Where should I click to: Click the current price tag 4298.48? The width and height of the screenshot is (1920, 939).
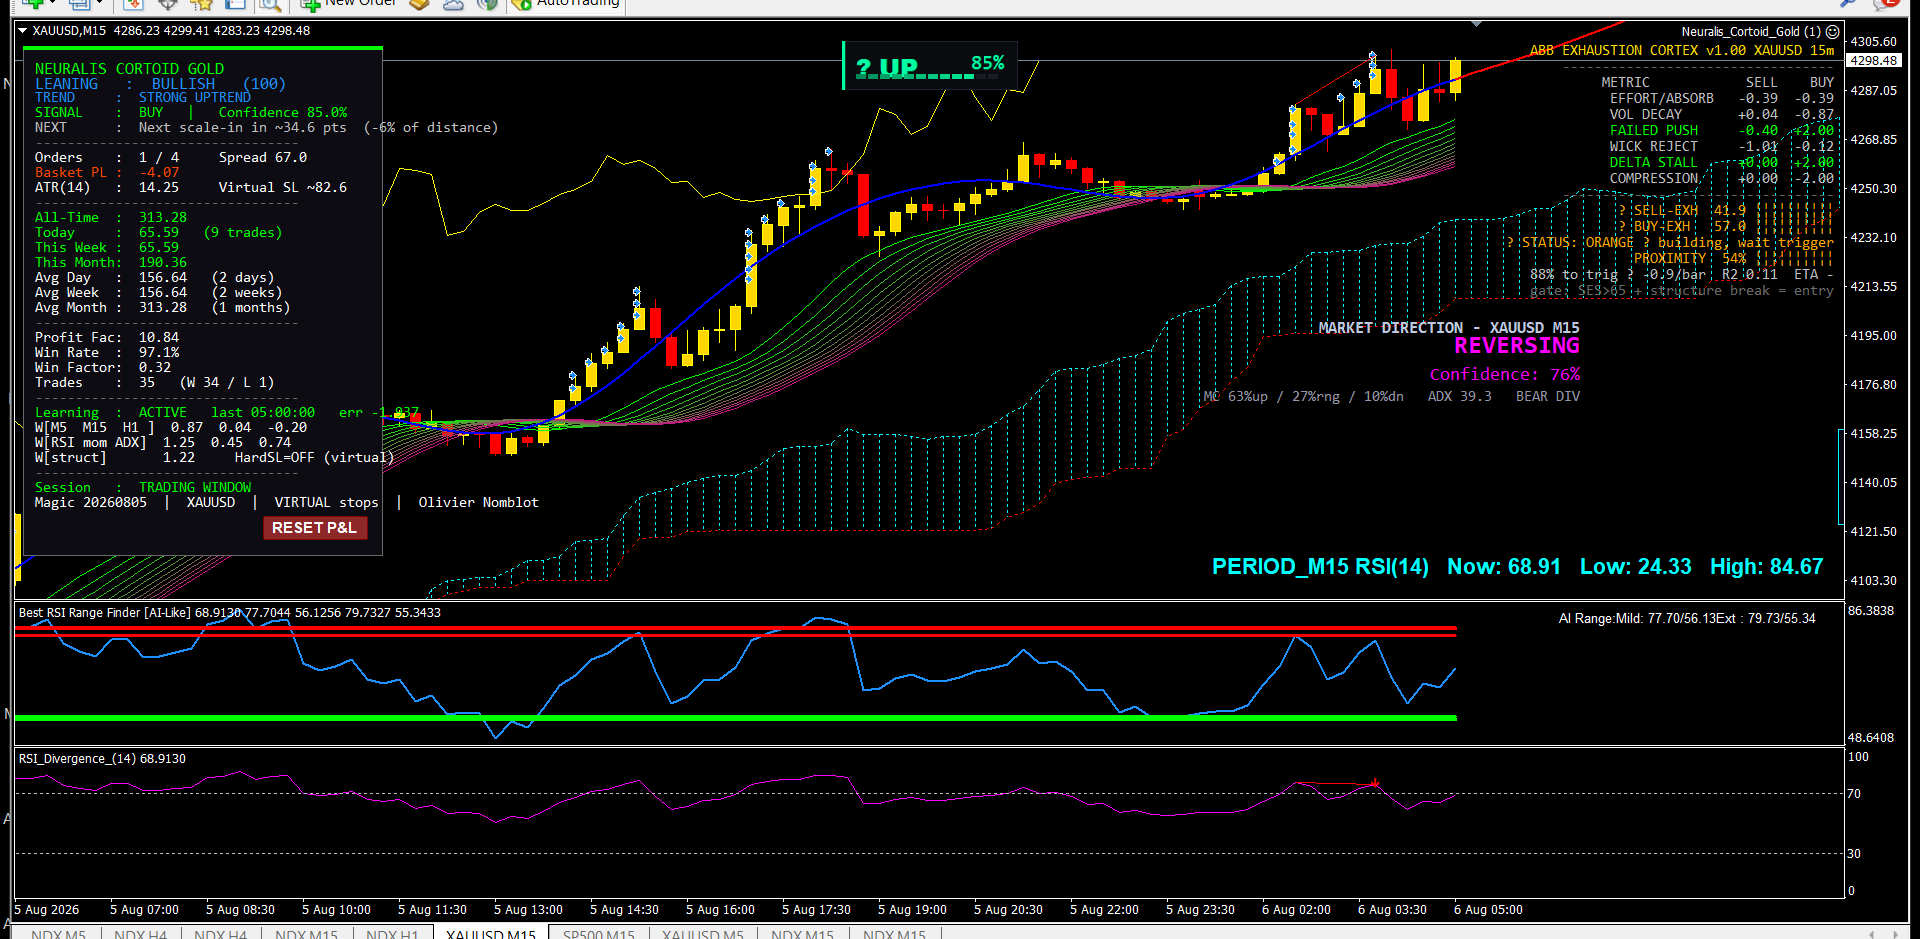click(1873, 61)
